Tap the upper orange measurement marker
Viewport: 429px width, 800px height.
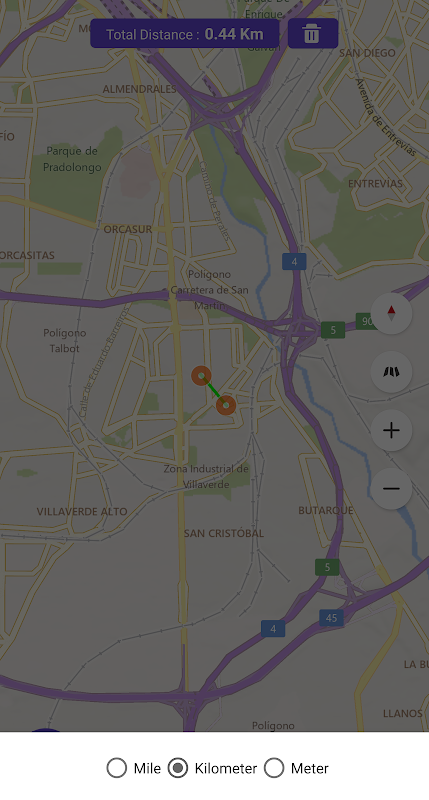point(201,376)
